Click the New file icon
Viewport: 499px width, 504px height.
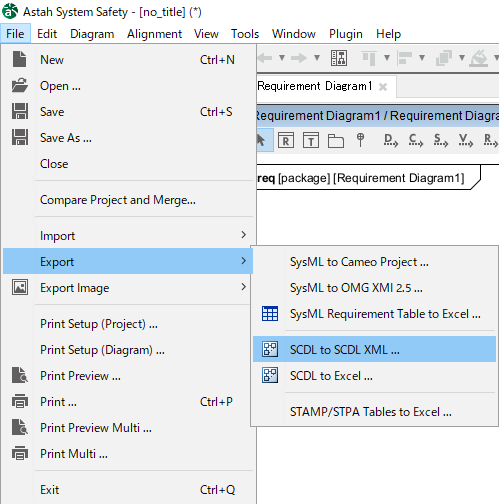tap(19, 60)
